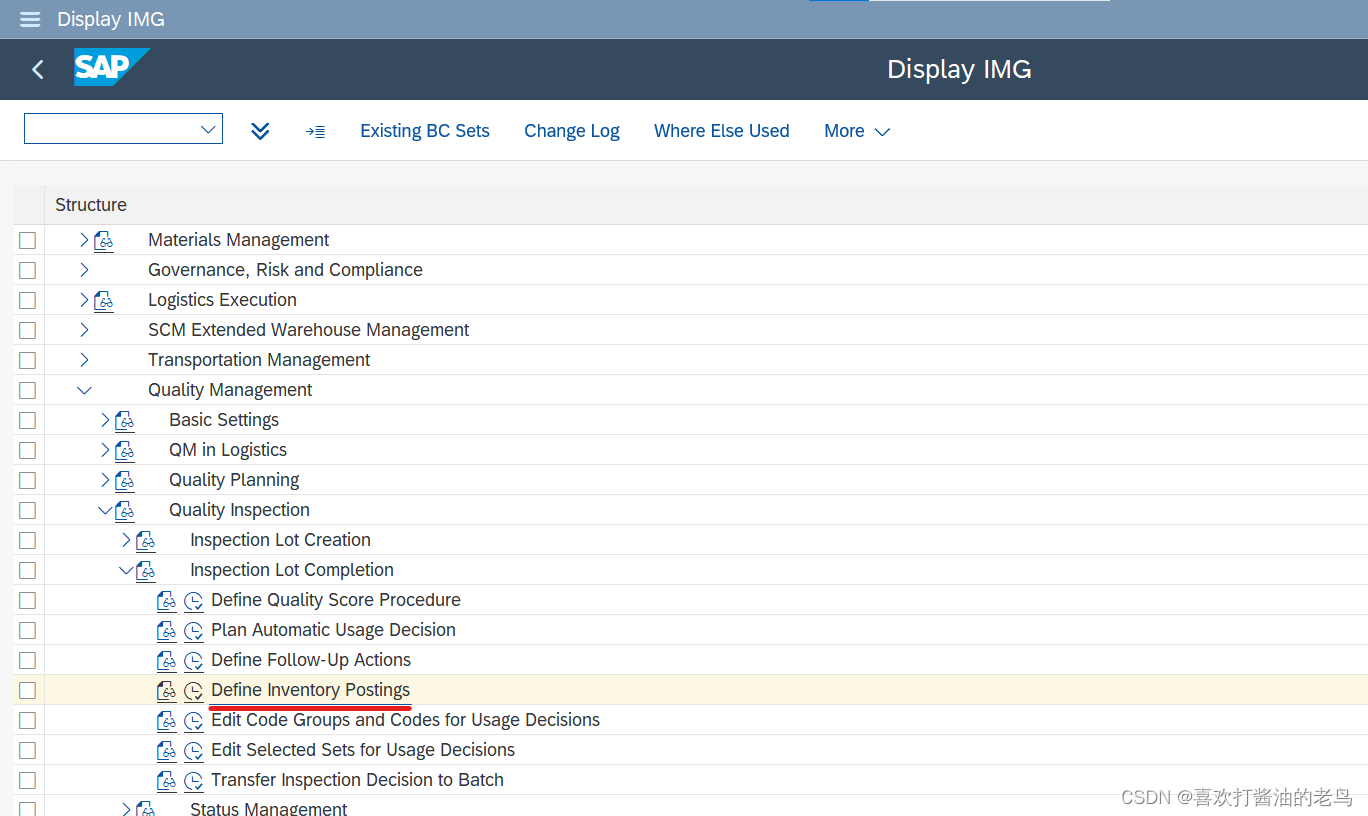Expand the Basic Settings node
1368x816 pixels.
[106, 420]
